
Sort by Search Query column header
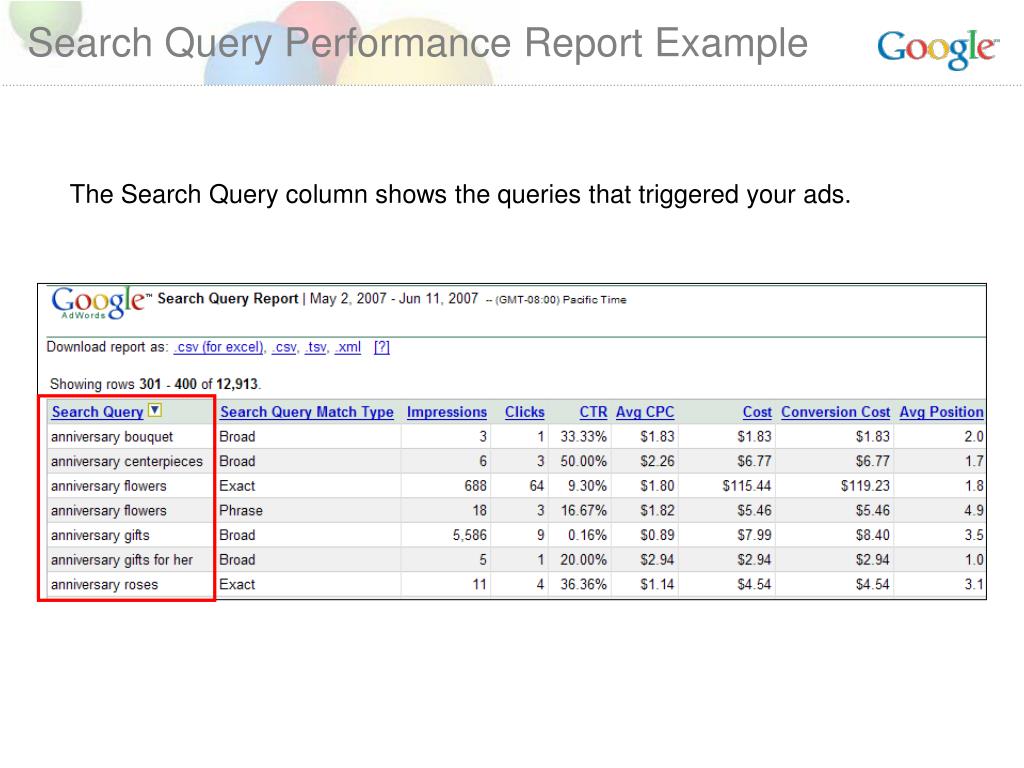tap(97, 412)
